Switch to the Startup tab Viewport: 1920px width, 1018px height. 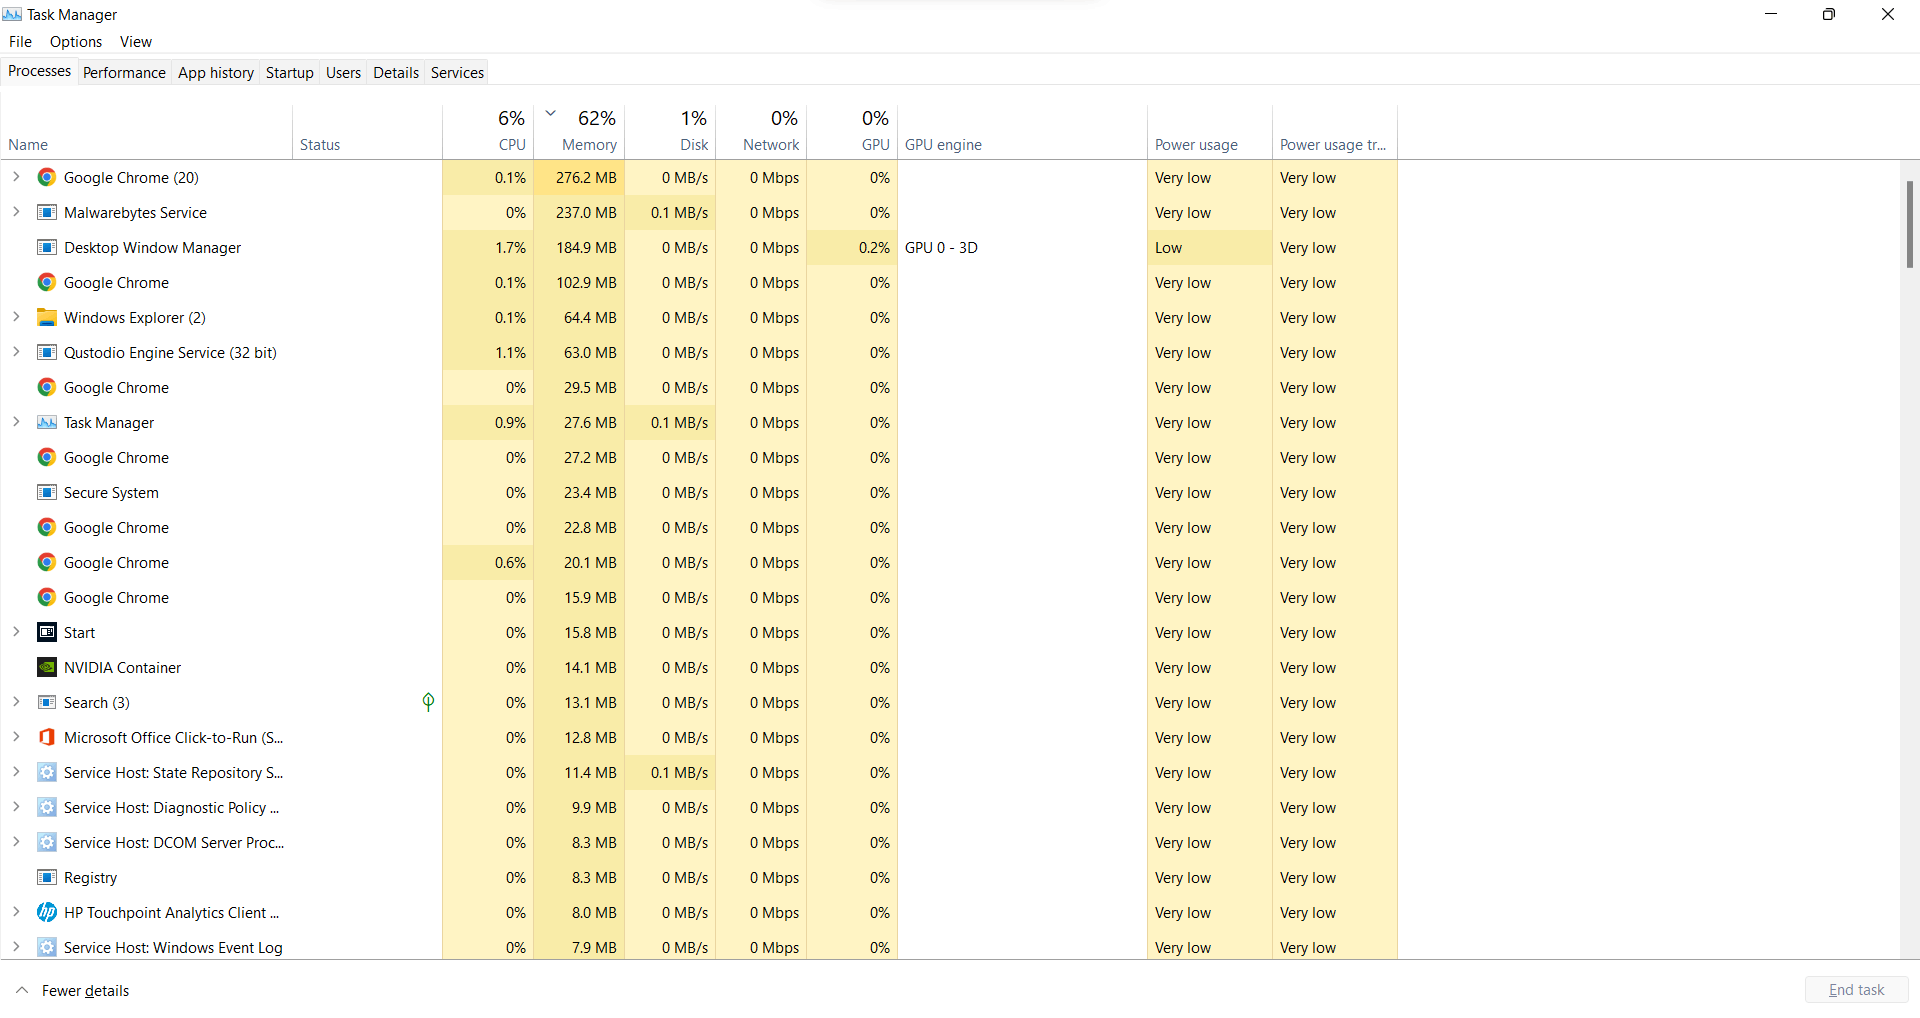click(x=290, y=73)
